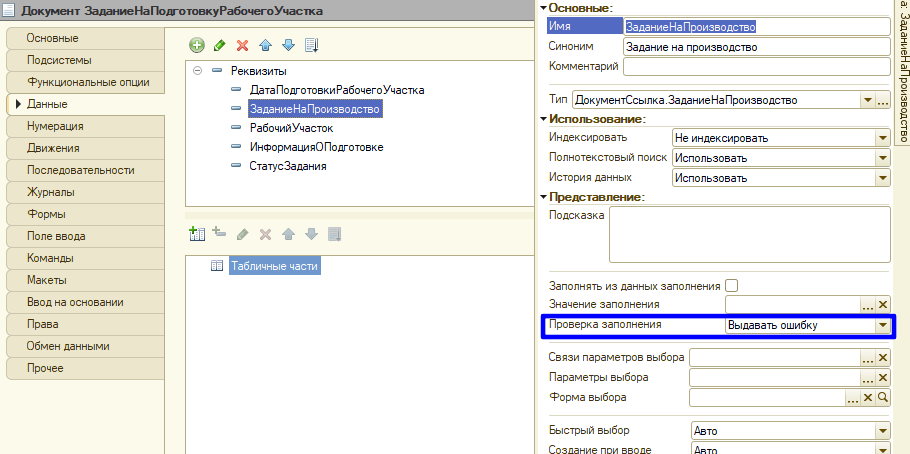910x454 pixels.
Task: Switch to the Движения tab
Action: coord(54,148)
